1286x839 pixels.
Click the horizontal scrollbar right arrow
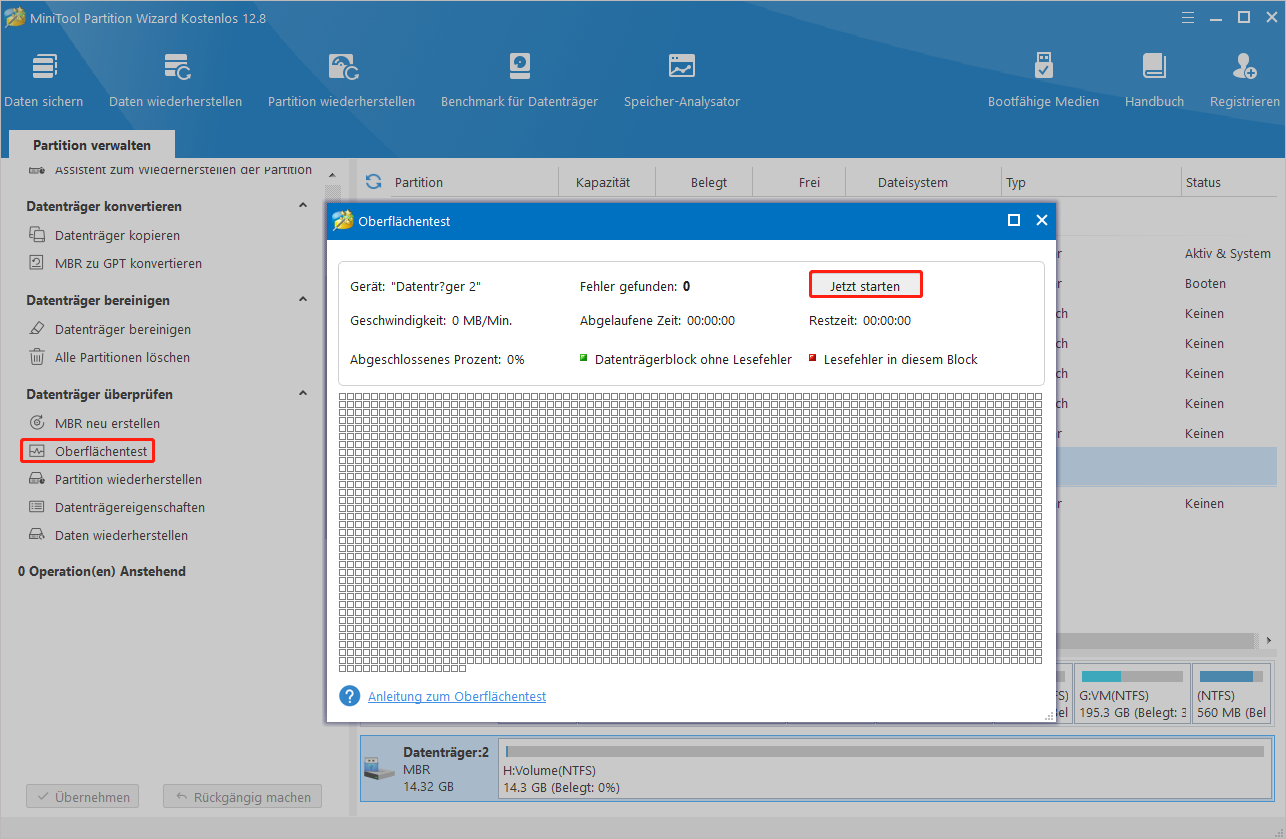1270,640
